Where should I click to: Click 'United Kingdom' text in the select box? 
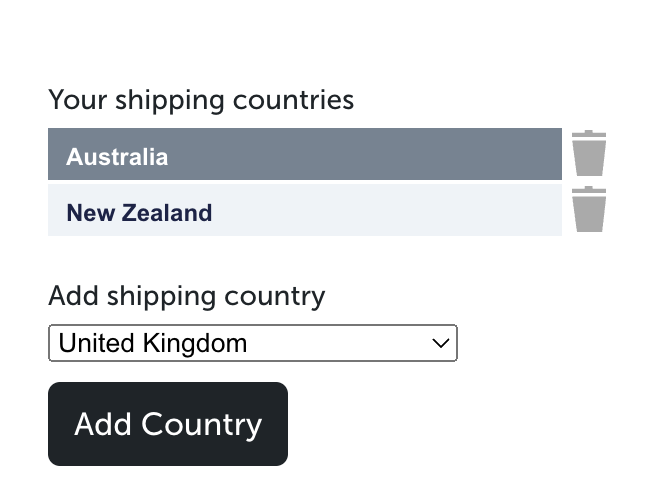point(153,343)
